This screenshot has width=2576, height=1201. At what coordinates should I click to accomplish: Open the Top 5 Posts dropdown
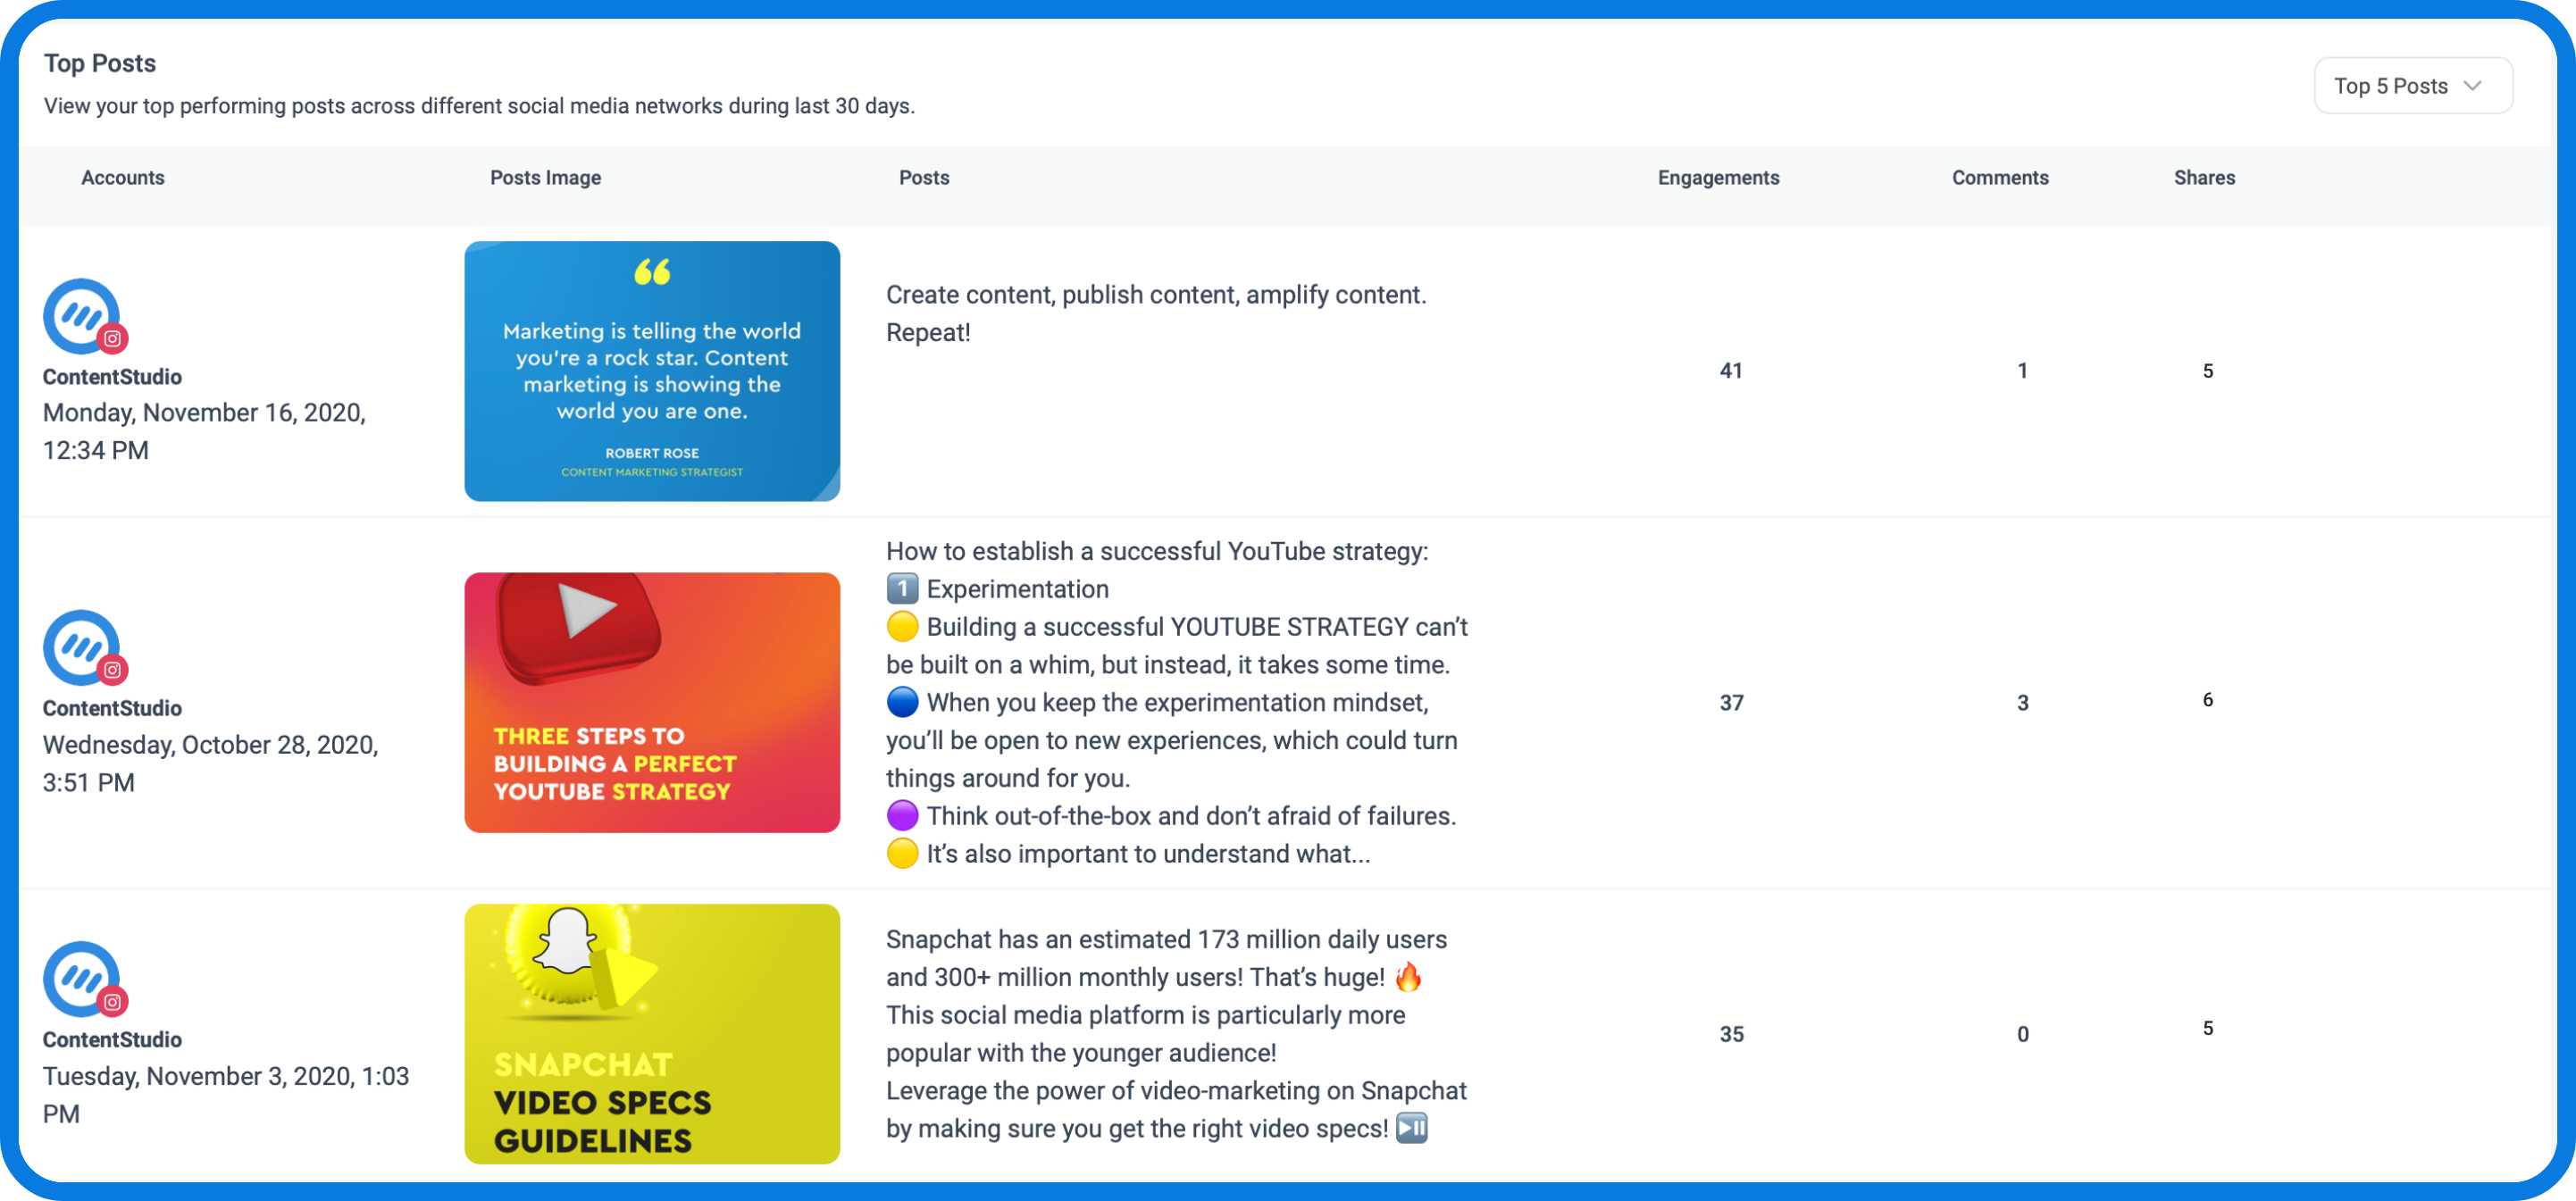coord(2412,86)
